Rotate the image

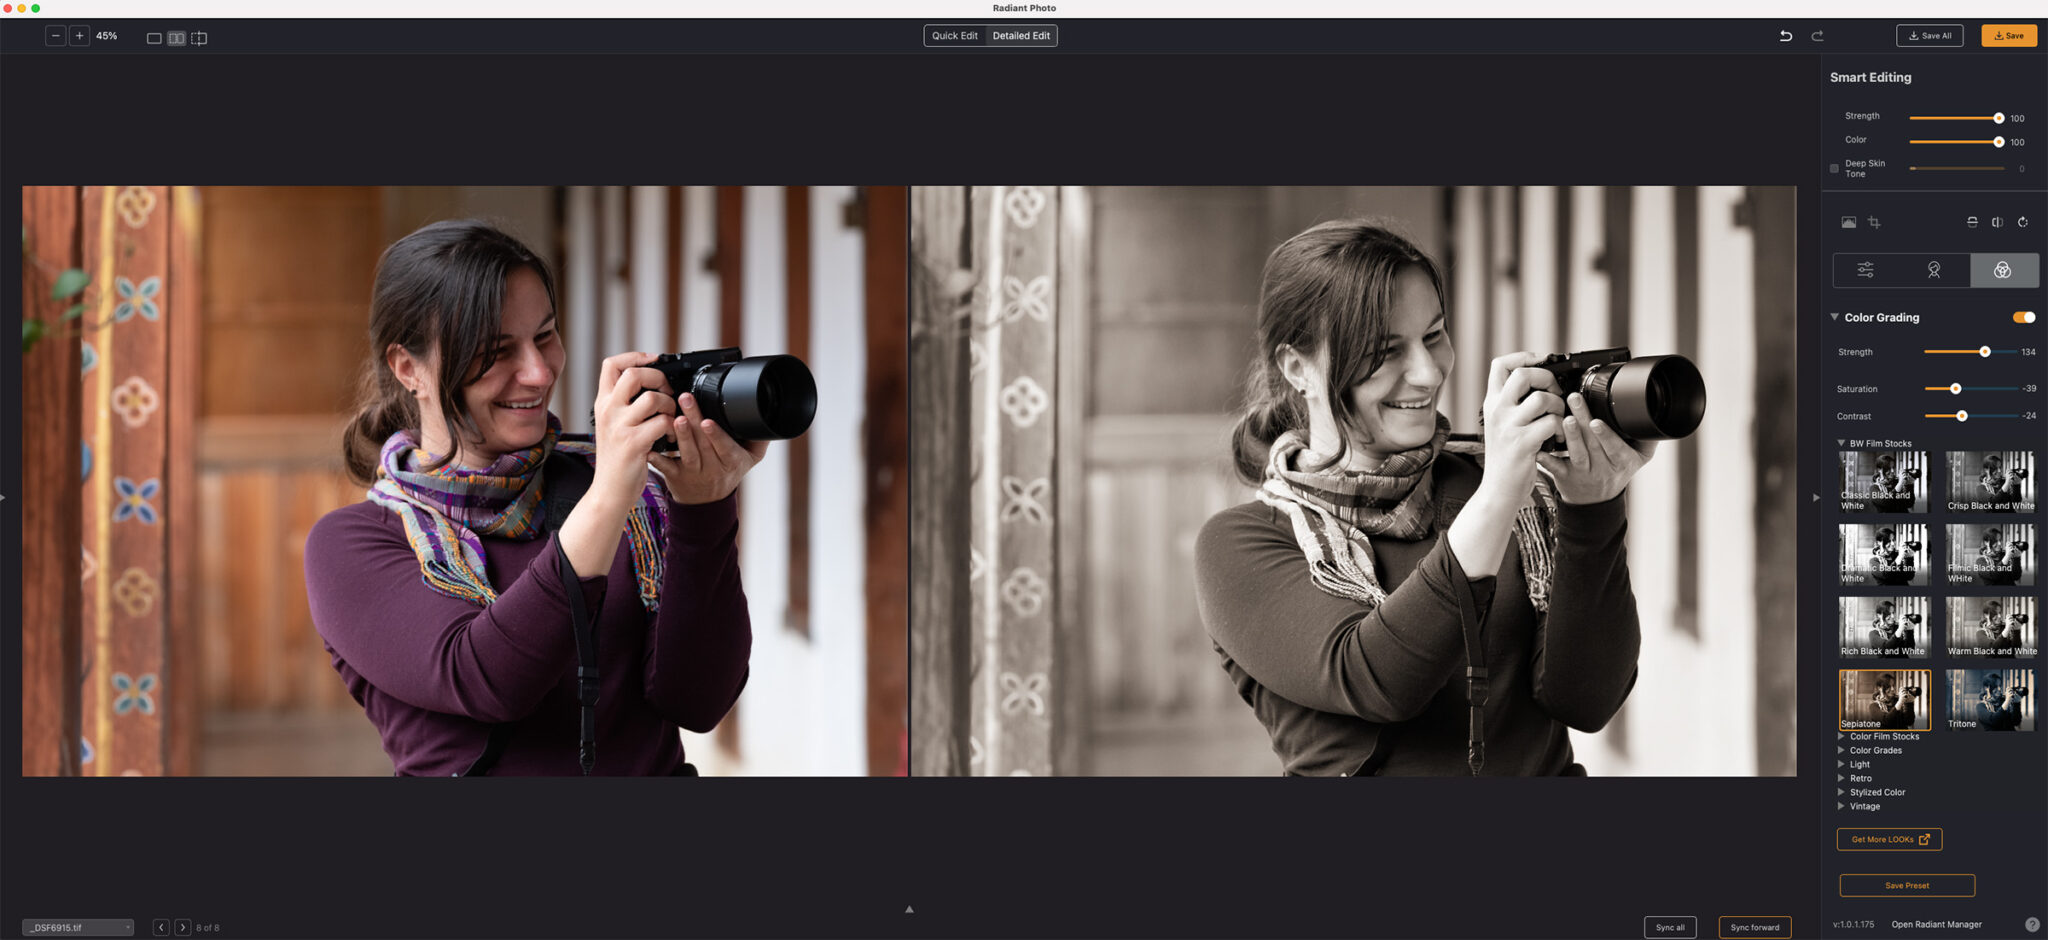point(2023,222)
